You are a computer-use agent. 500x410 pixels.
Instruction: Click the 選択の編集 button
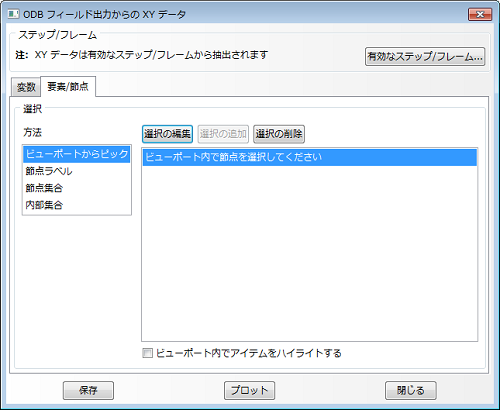[x=167, y=134]
